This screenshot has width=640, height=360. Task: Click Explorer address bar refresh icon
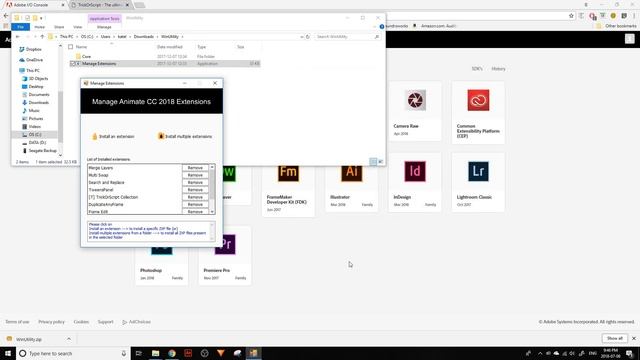tap(308, 37)
